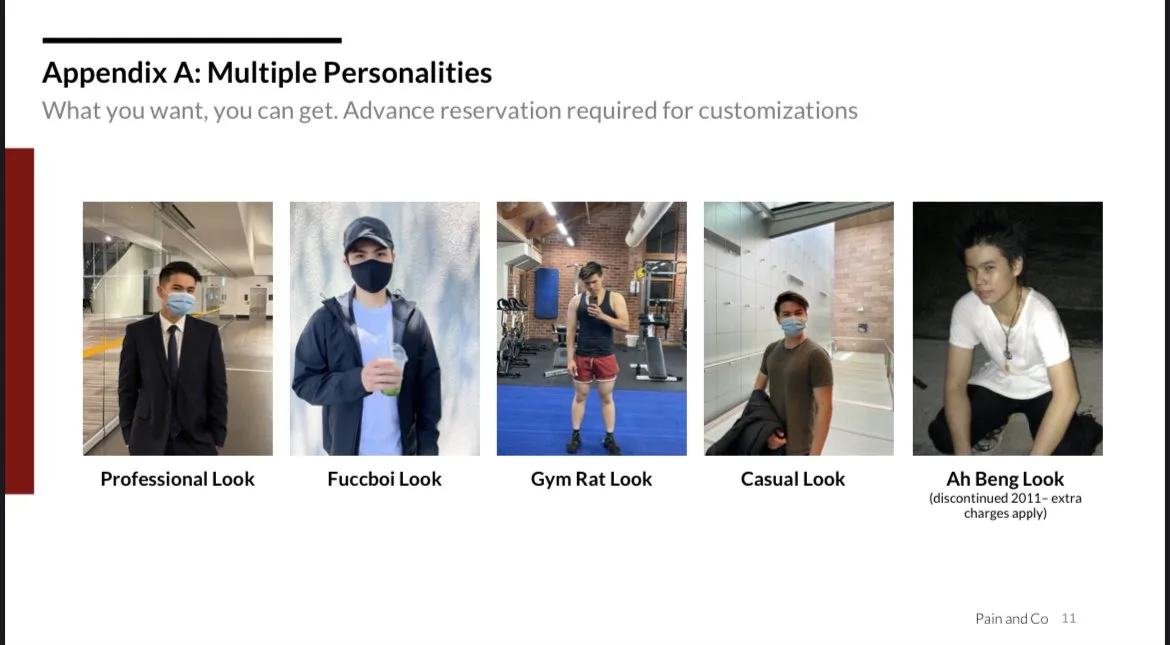Click the 'Appendix A: Multiple Personalities' title
1170x645 pixels.
coord(267,73)
